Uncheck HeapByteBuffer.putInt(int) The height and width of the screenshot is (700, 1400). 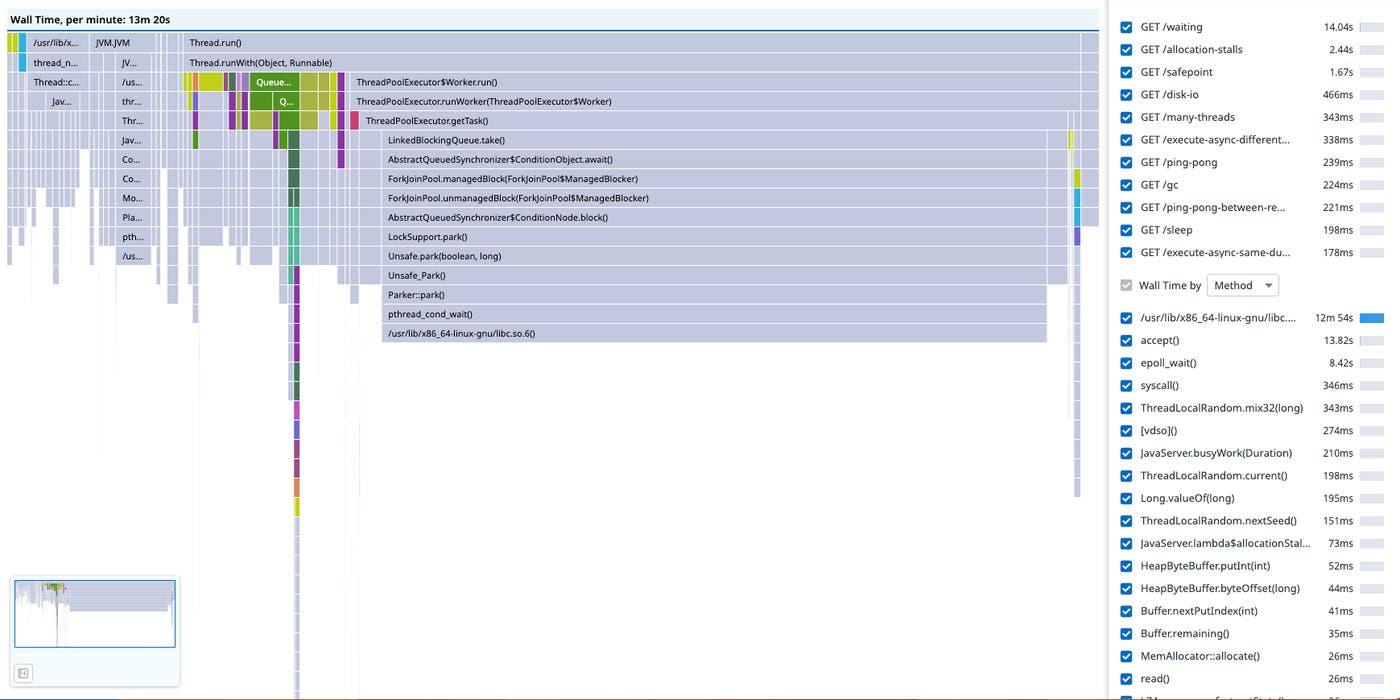[1126, 565]
